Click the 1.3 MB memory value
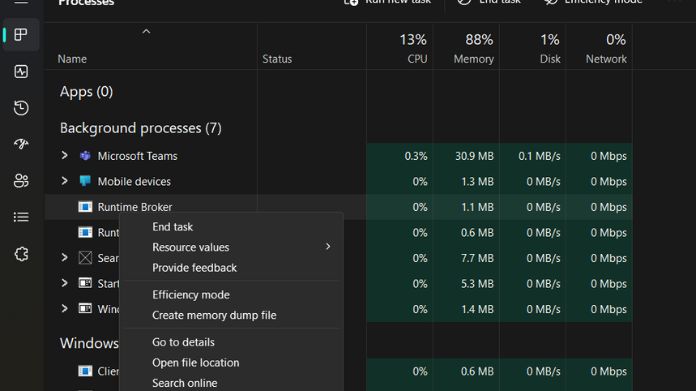The height and width of the screenshot is (391, 696). point(477,181)
